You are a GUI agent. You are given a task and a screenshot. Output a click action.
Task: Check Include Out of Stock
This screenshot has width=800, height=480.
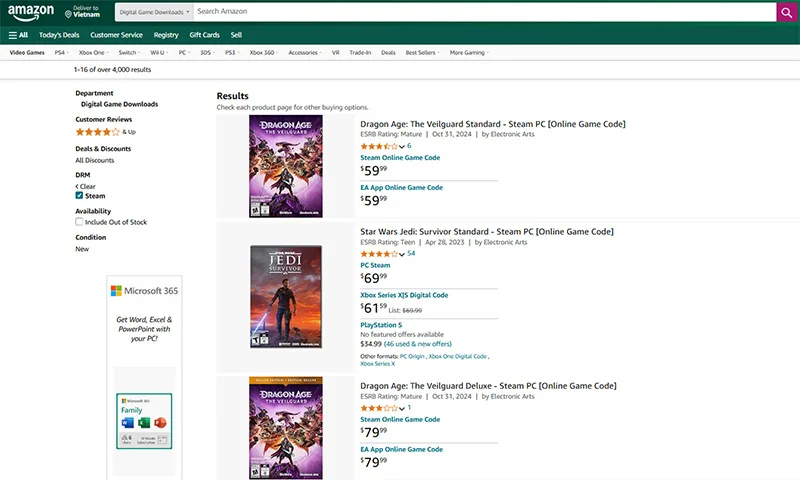point(79,222)
